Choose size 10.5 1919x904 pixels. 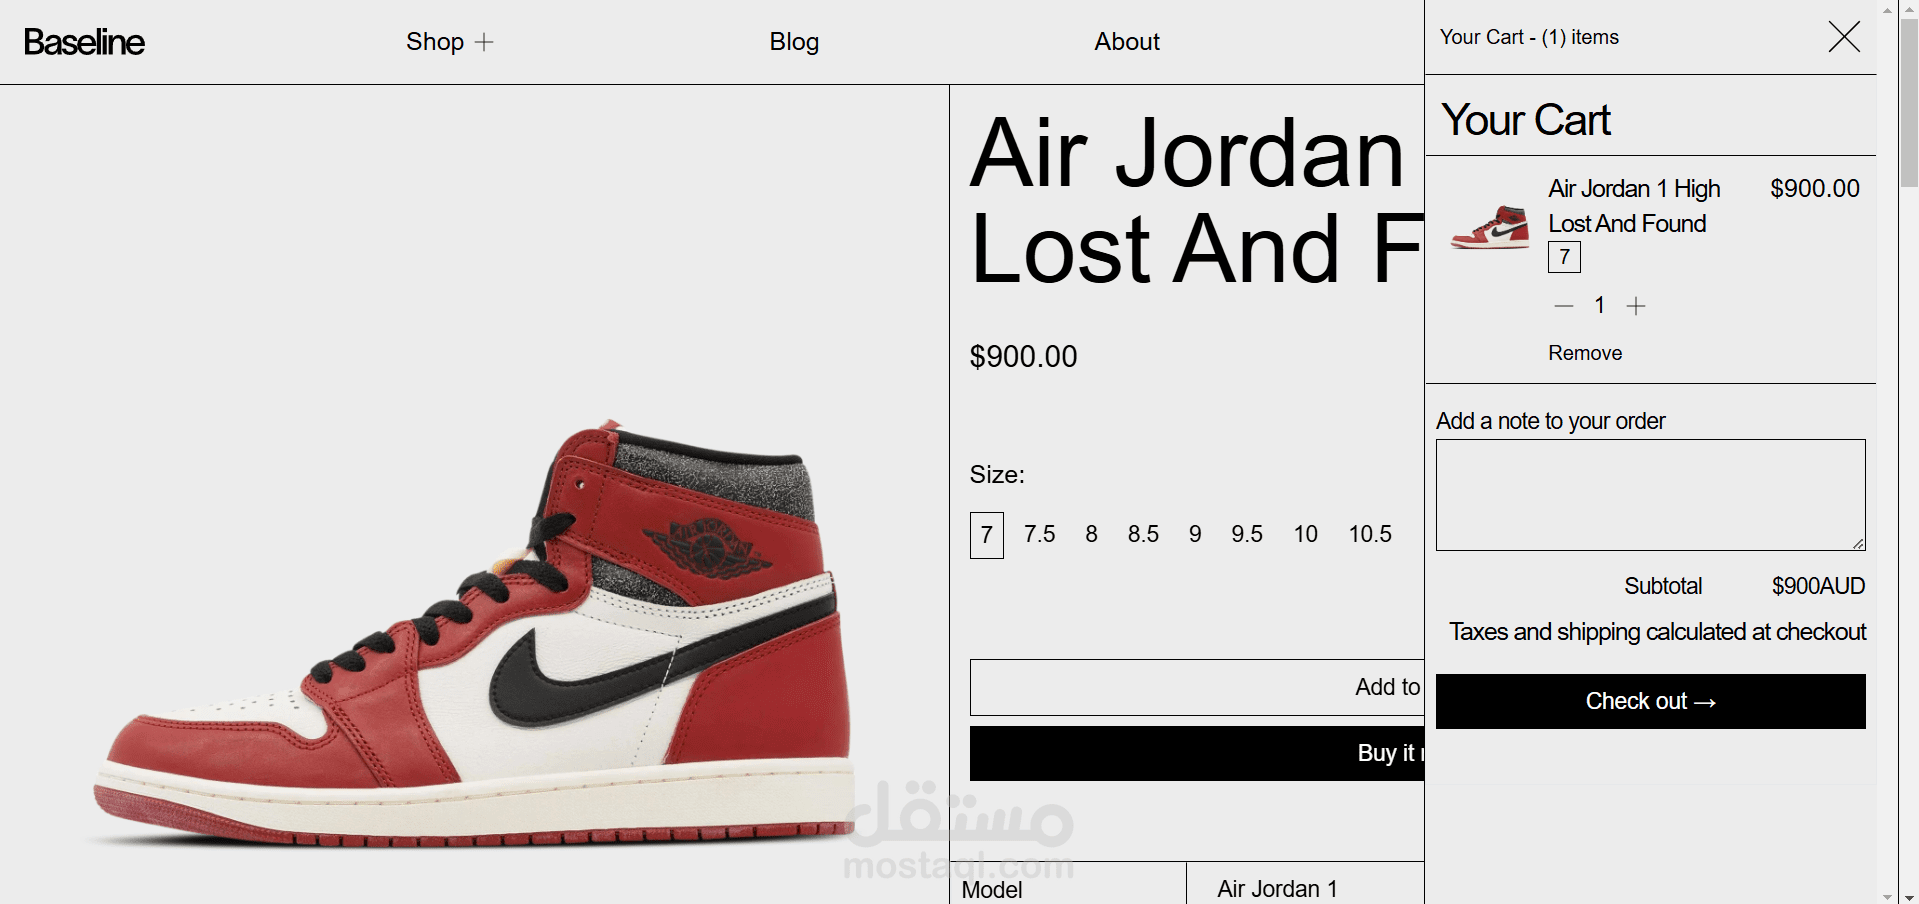tap(1370, 535)
